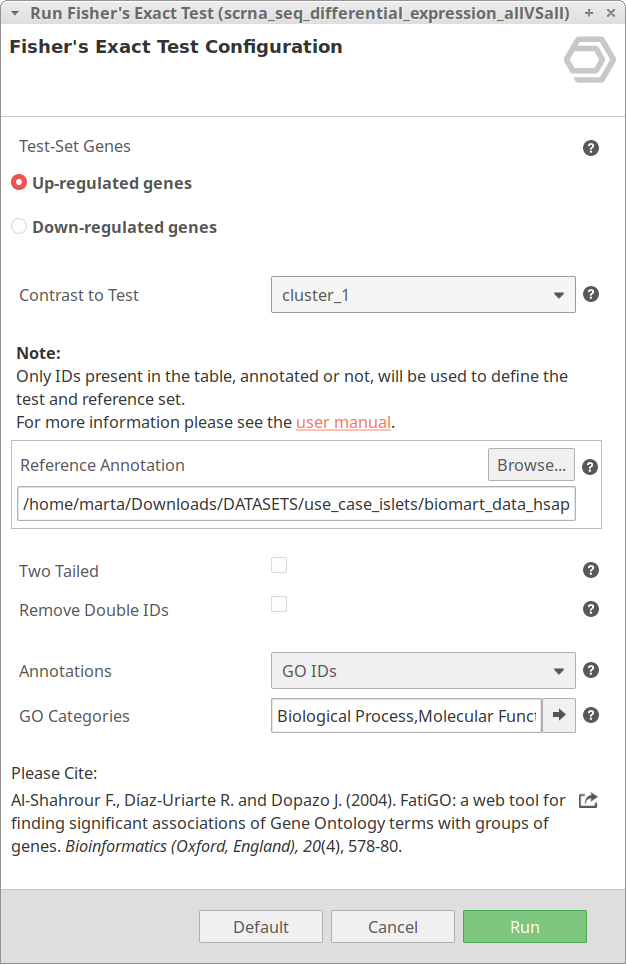Open citation external link icon

589,800
